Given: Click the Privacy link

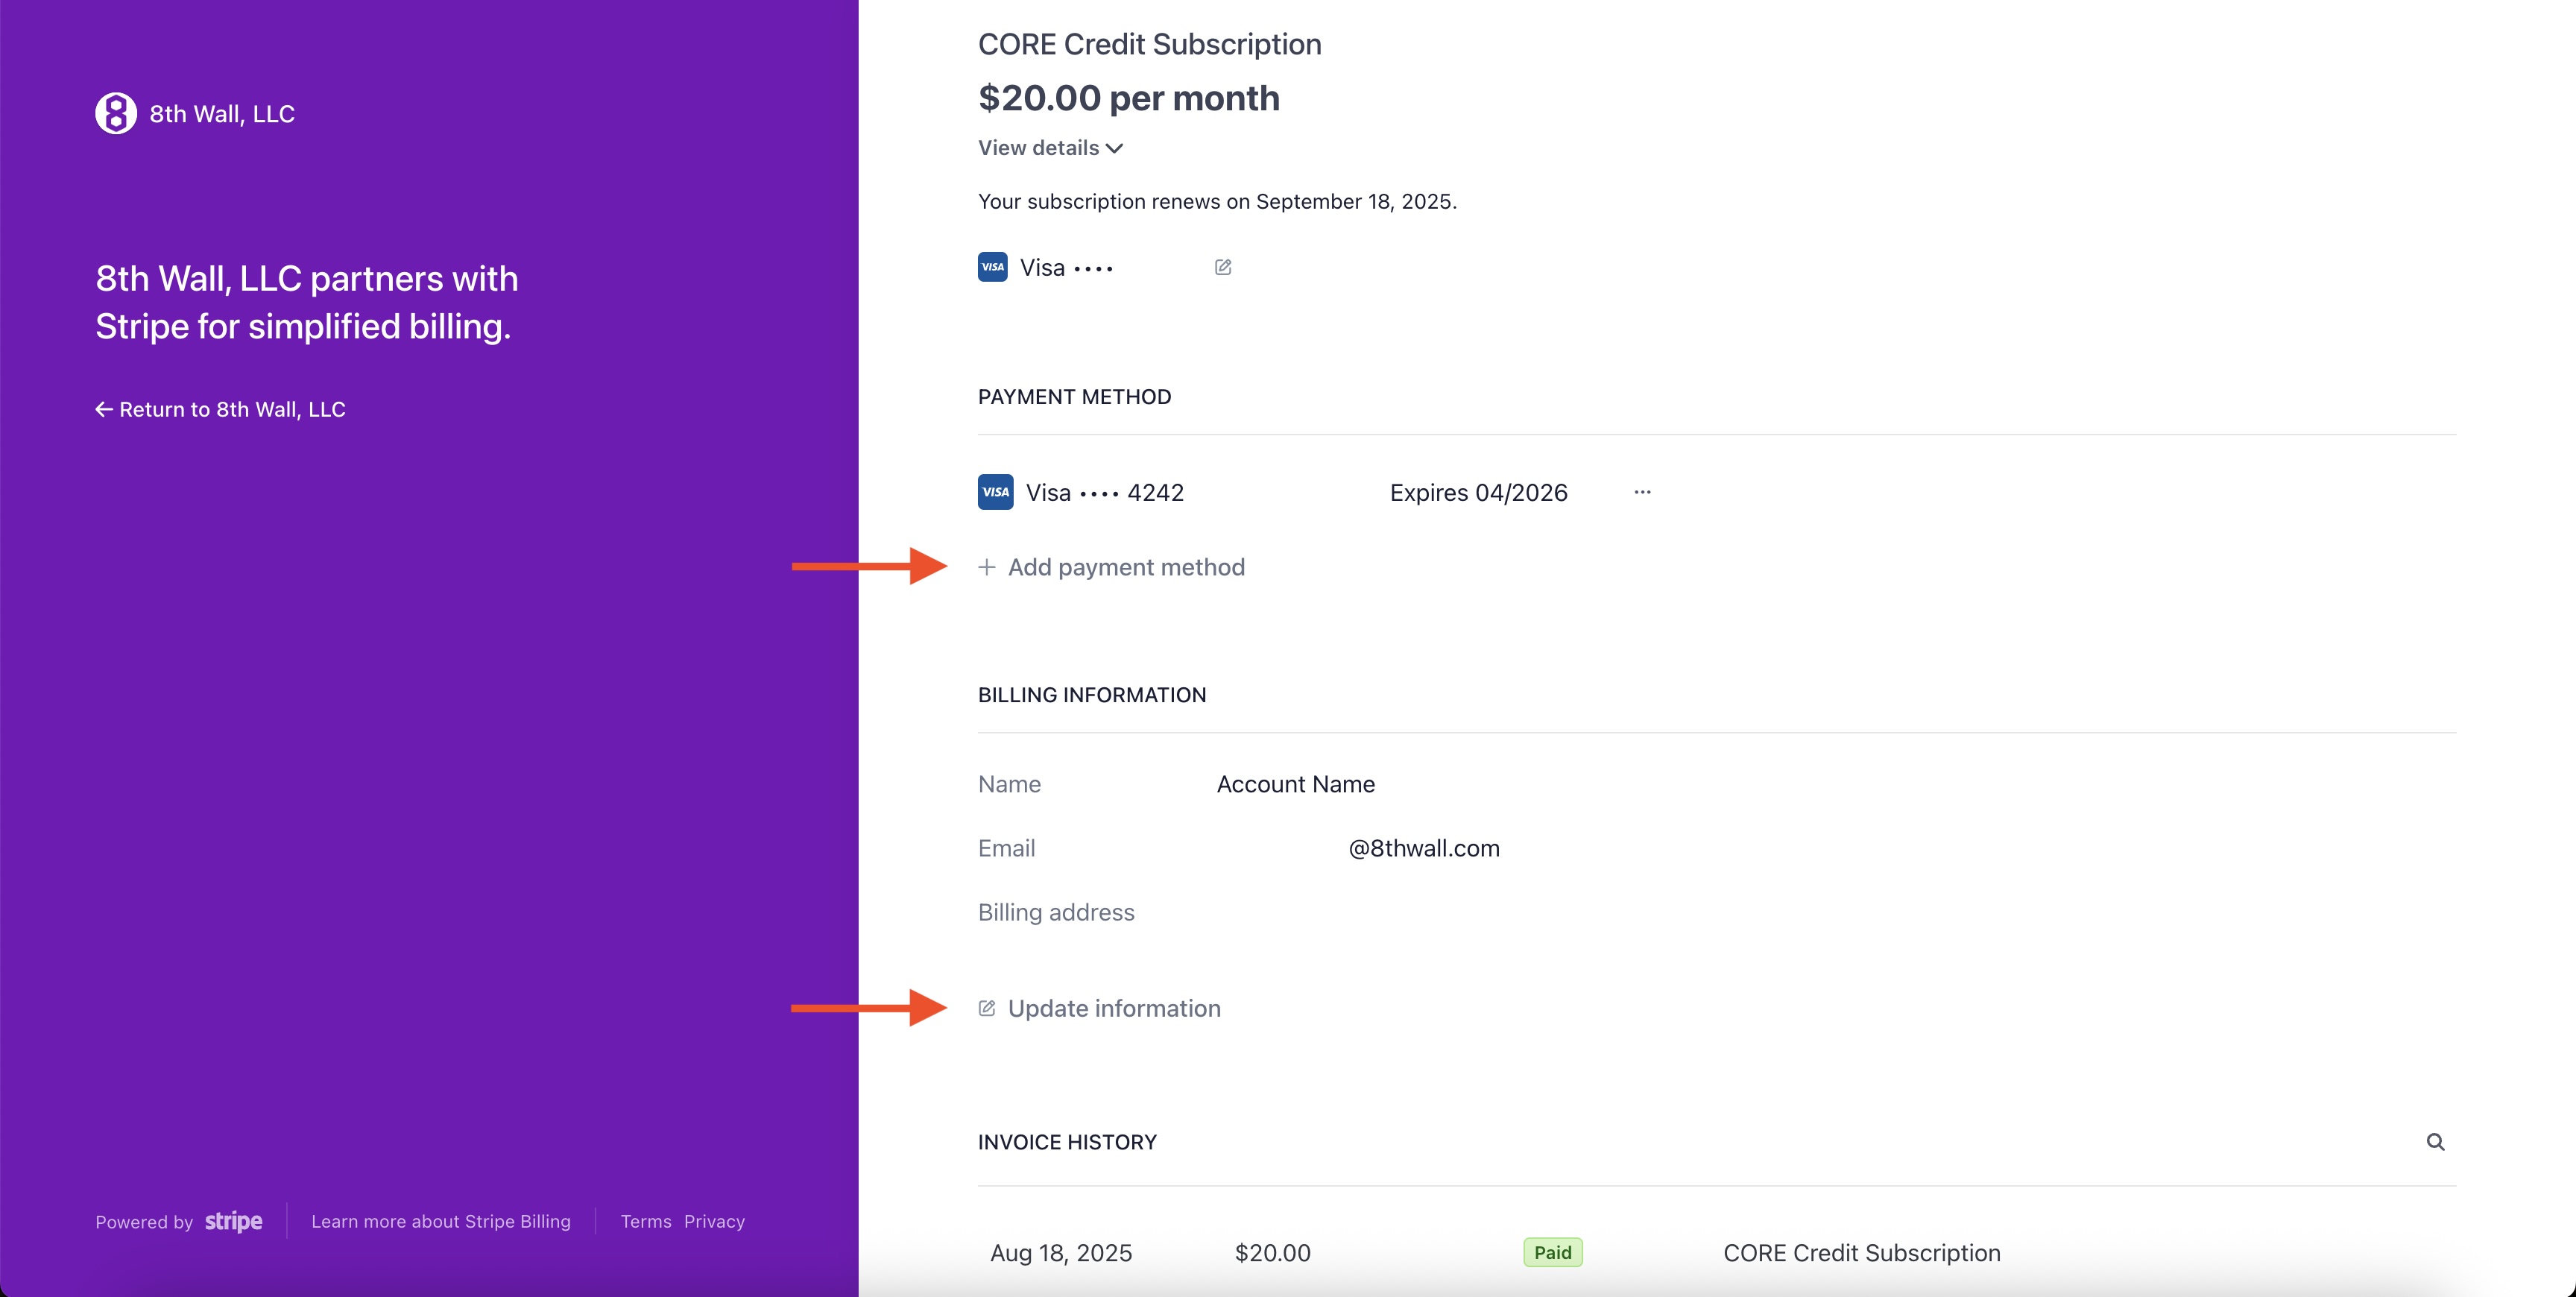Looking at the screenshot, I should coord(713,1221).
